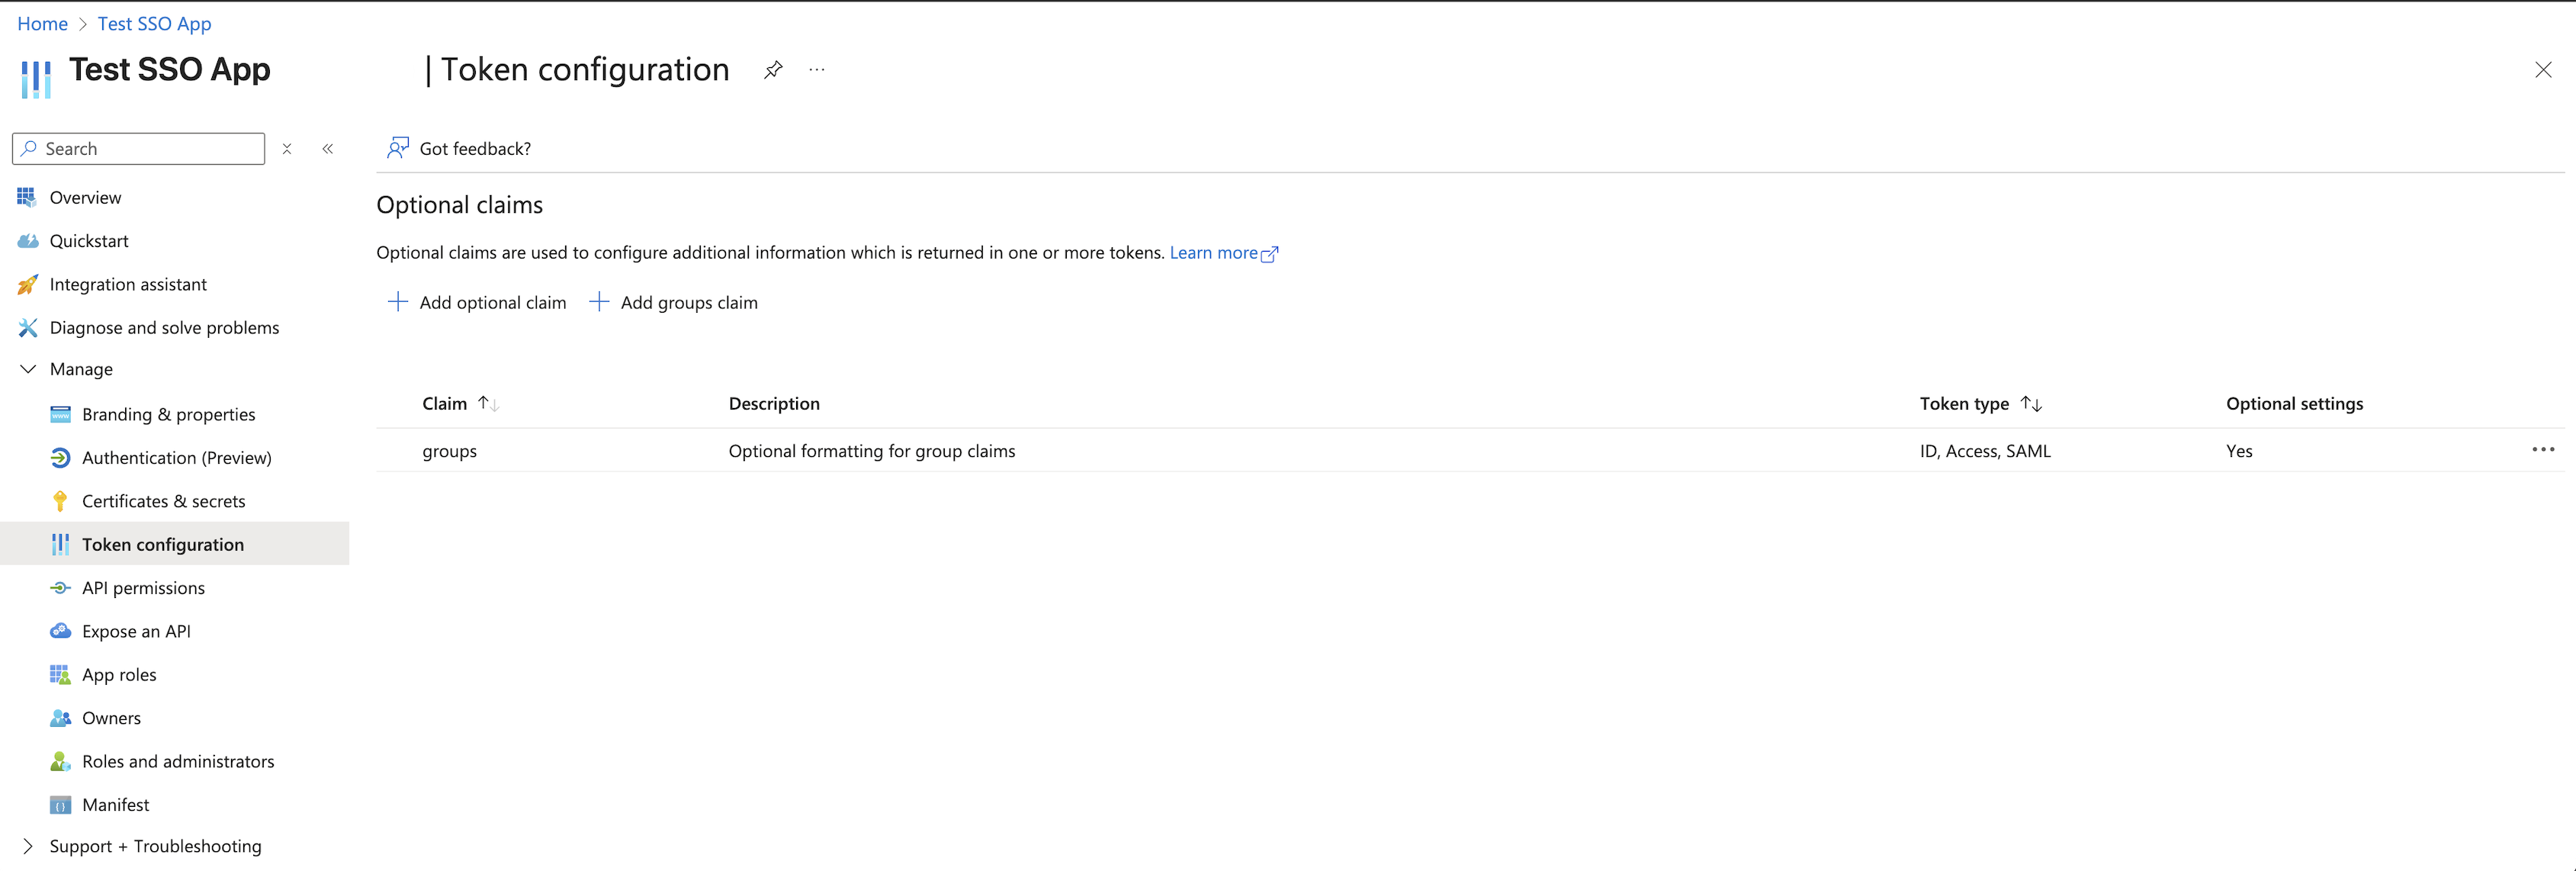Click inside the sidebar Search box

click(x=139, y=149)
